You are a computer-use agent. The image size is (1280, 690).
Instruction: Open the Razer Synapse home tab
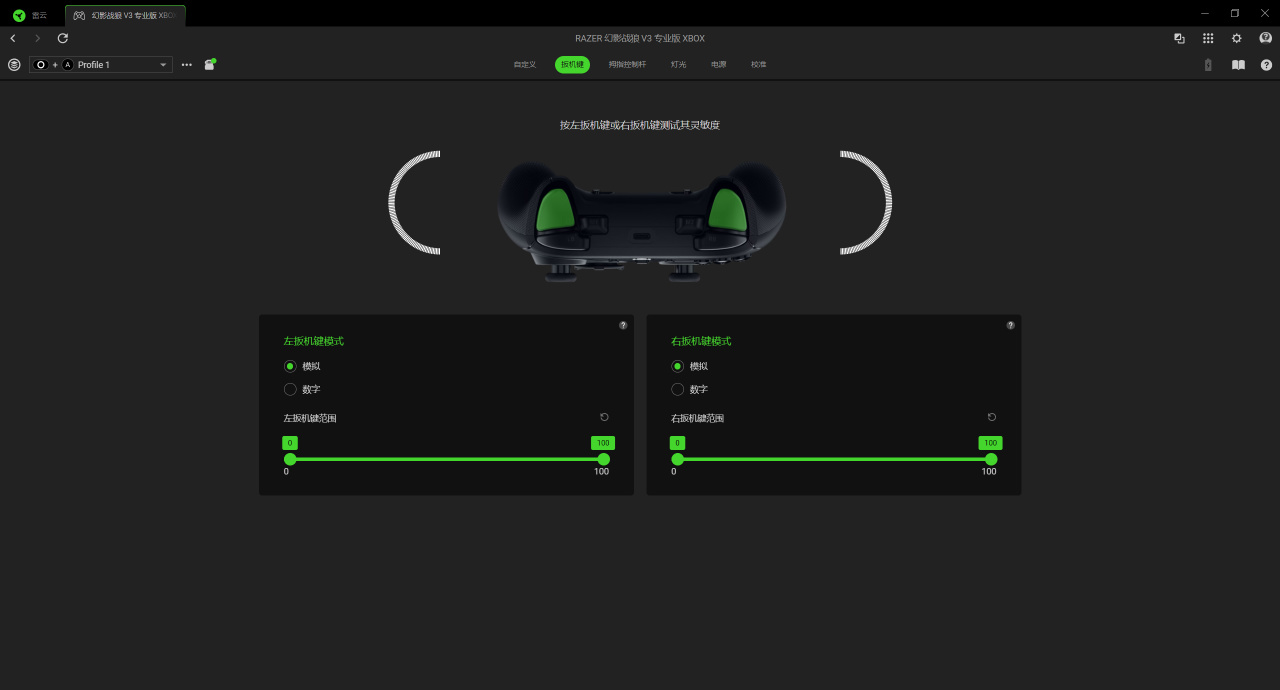30,15
